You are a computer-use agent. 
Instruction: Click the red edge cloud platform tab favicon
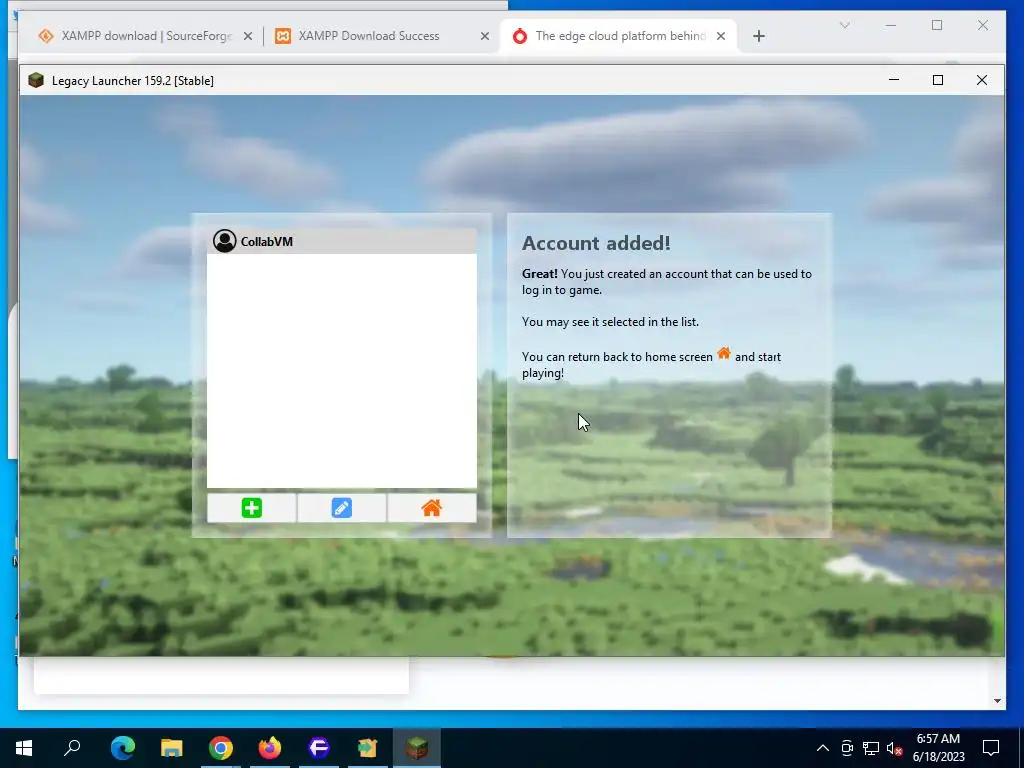coord(520,36)
